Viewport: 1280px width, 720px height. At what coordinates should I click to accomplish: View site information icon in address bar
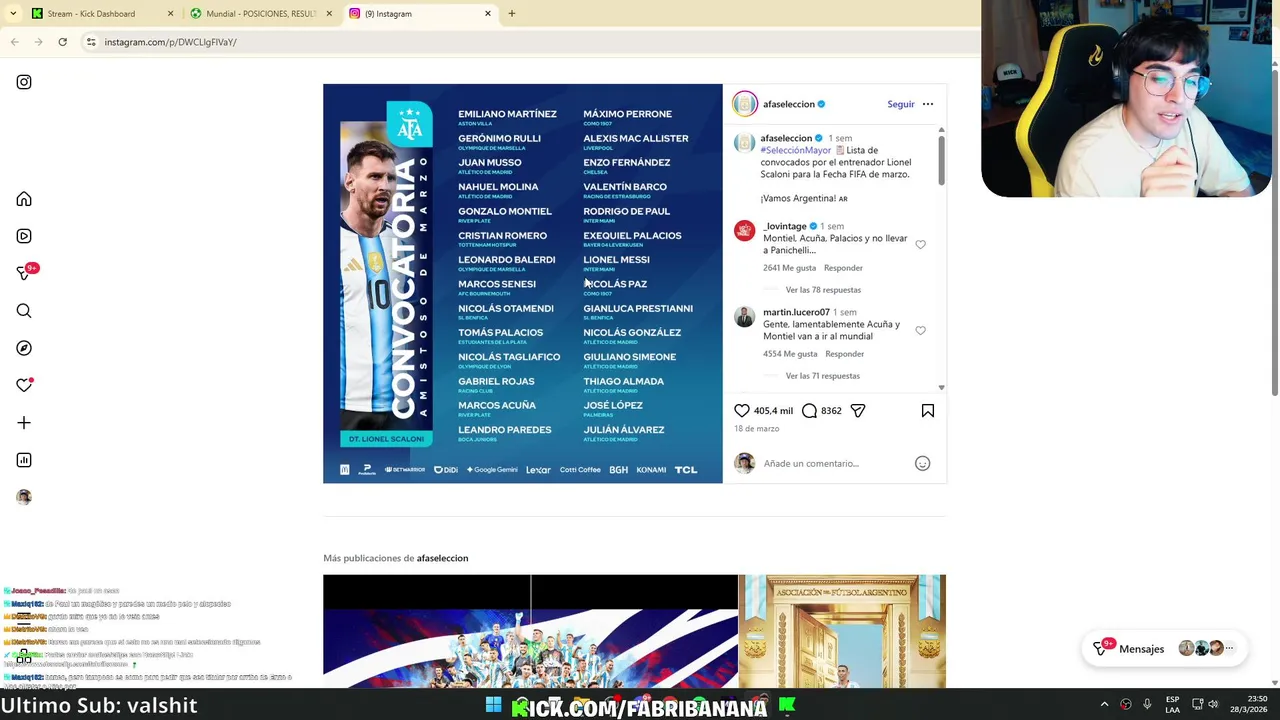tap(91, 42)
